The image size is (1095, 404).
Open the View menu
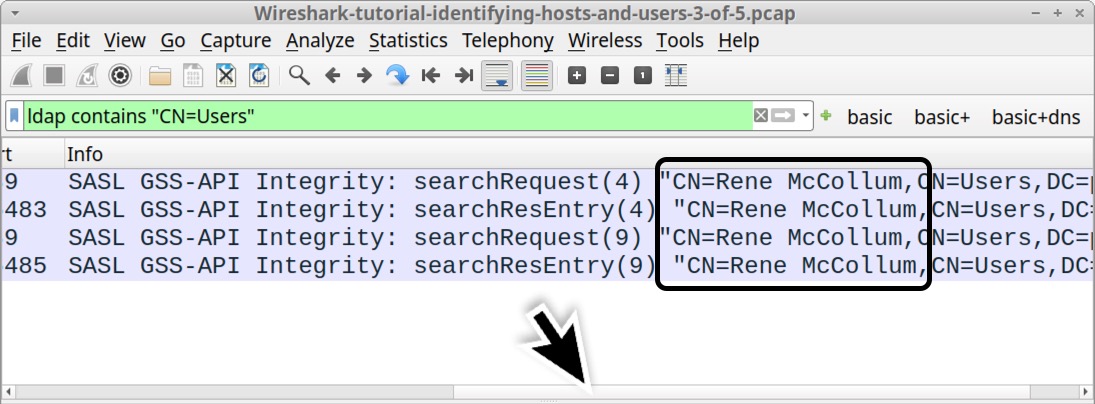tap(125, 41)
